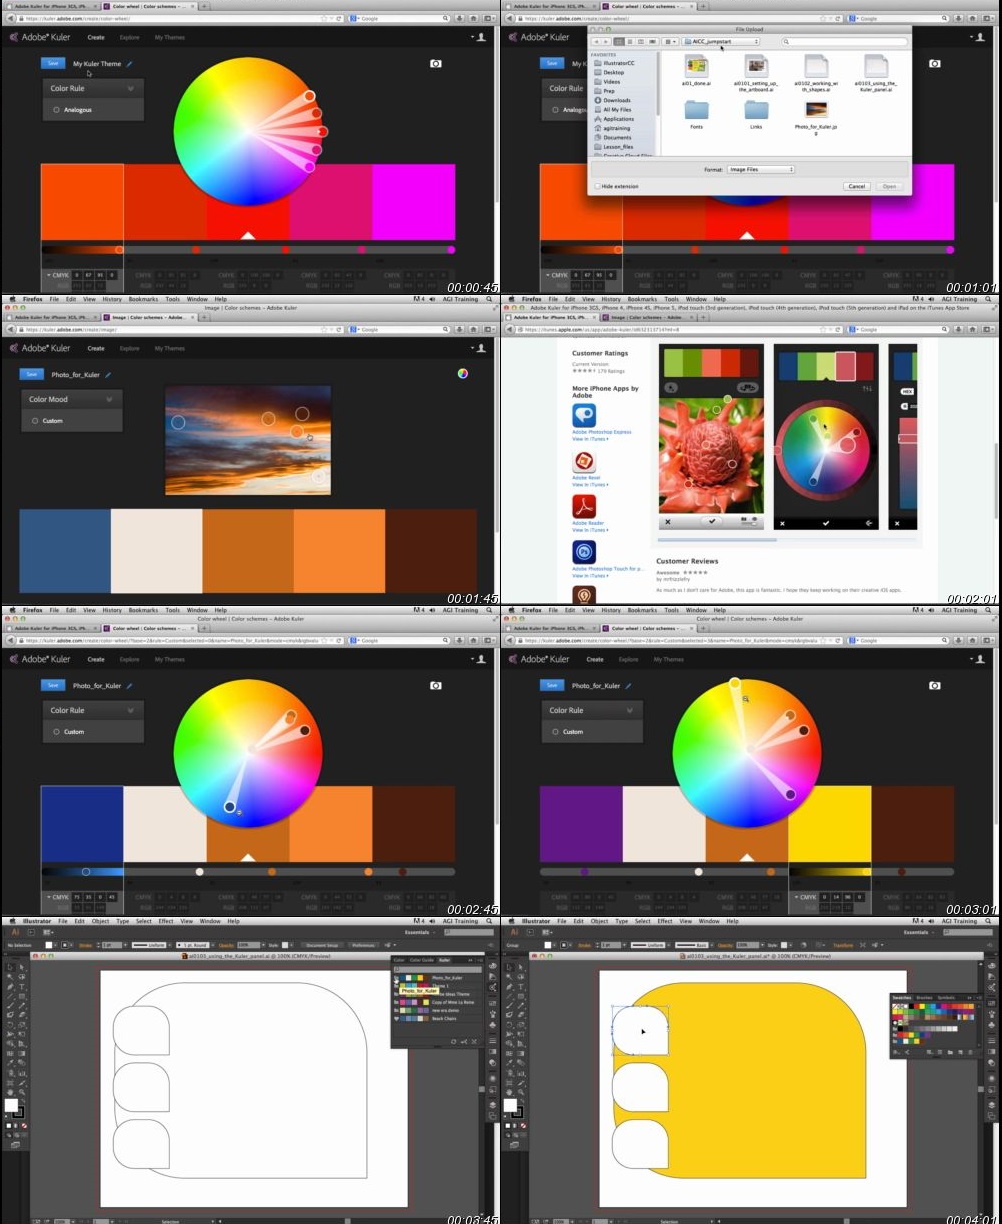
Task: Select the ai01_done.ai file icon in File Upload
Action: pyautogui.click(x=696, y=66)
